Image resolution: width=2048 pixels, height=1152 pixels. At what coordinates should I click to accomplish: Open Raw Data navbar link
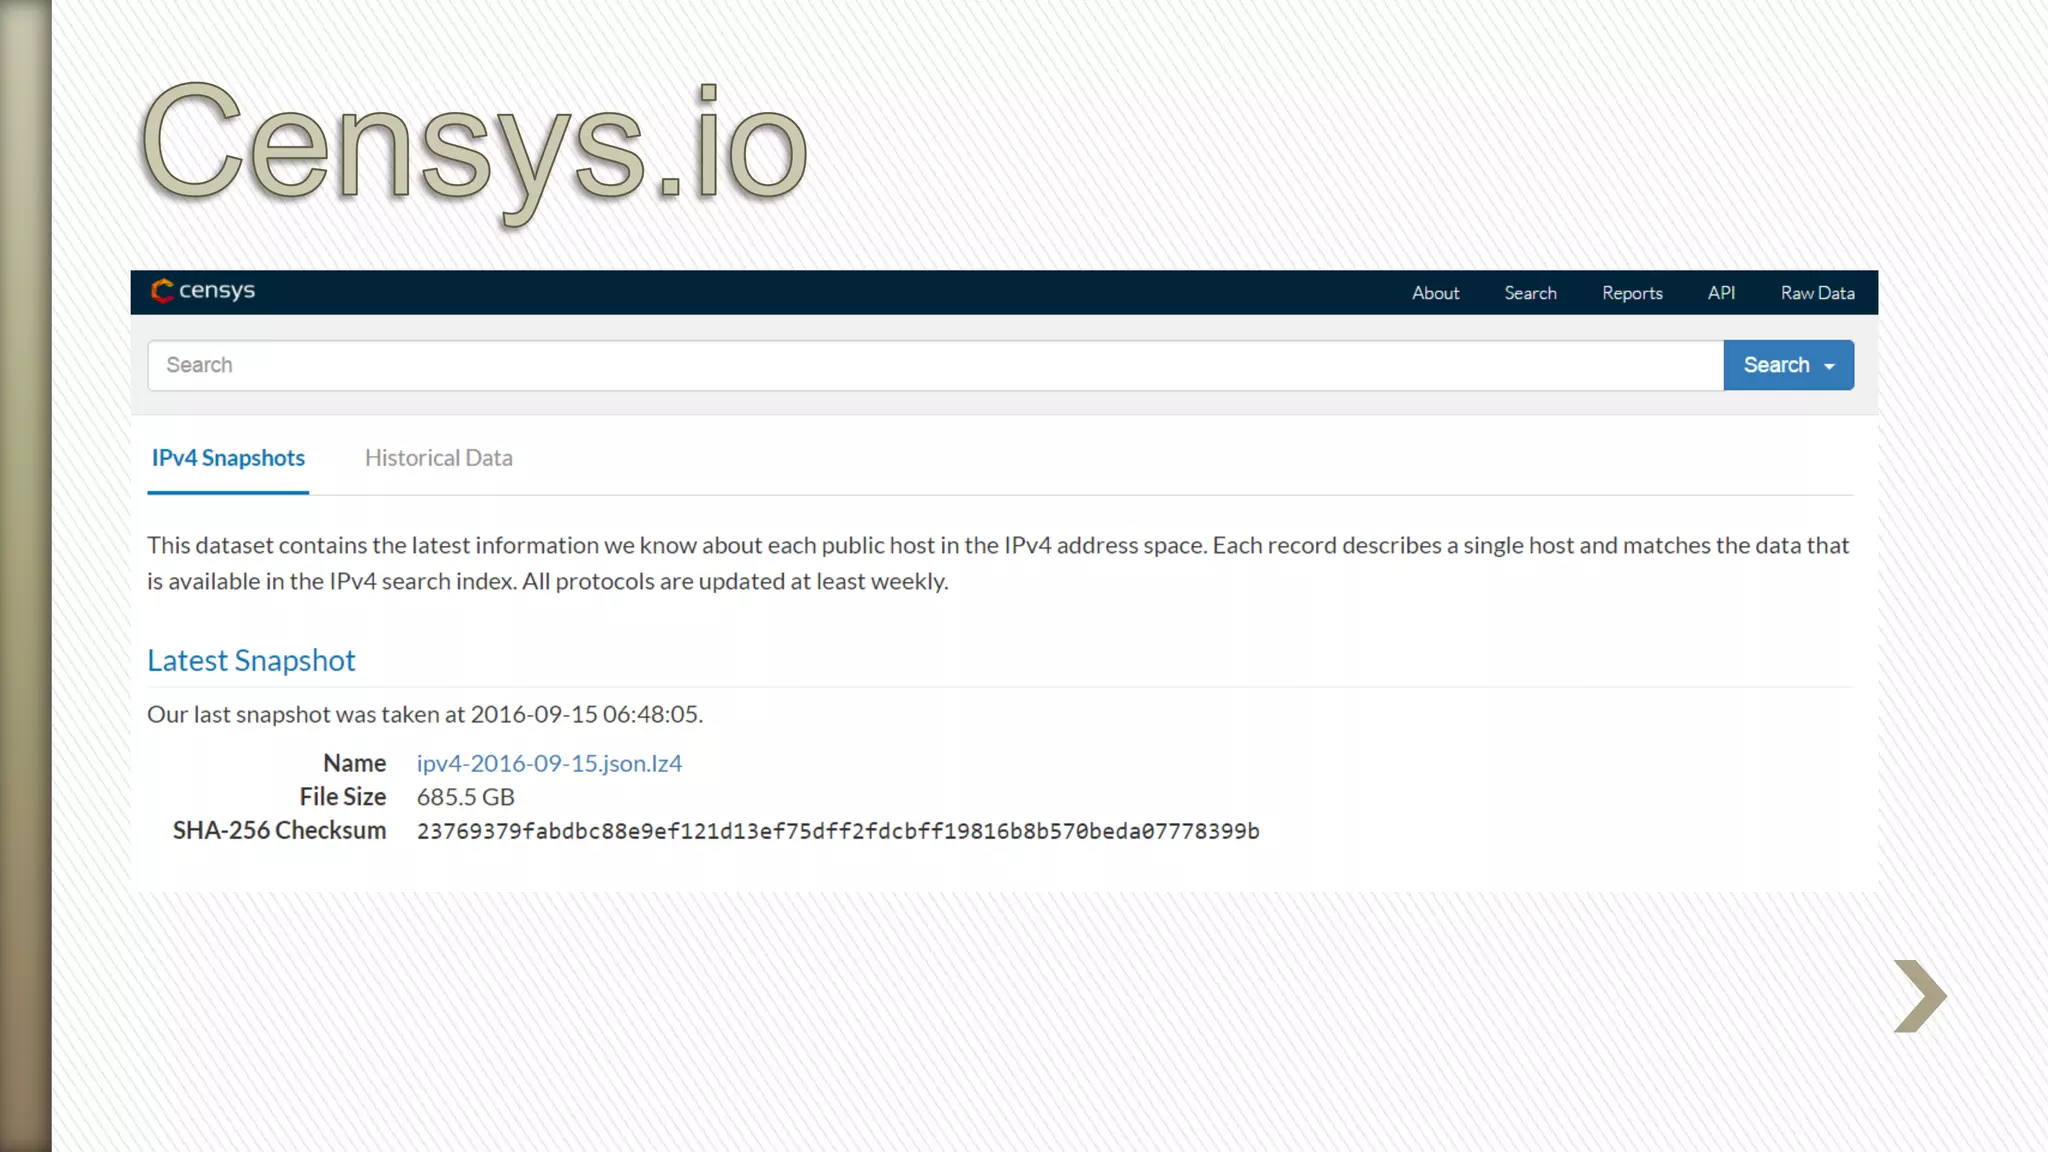[x=1817, y=293]
